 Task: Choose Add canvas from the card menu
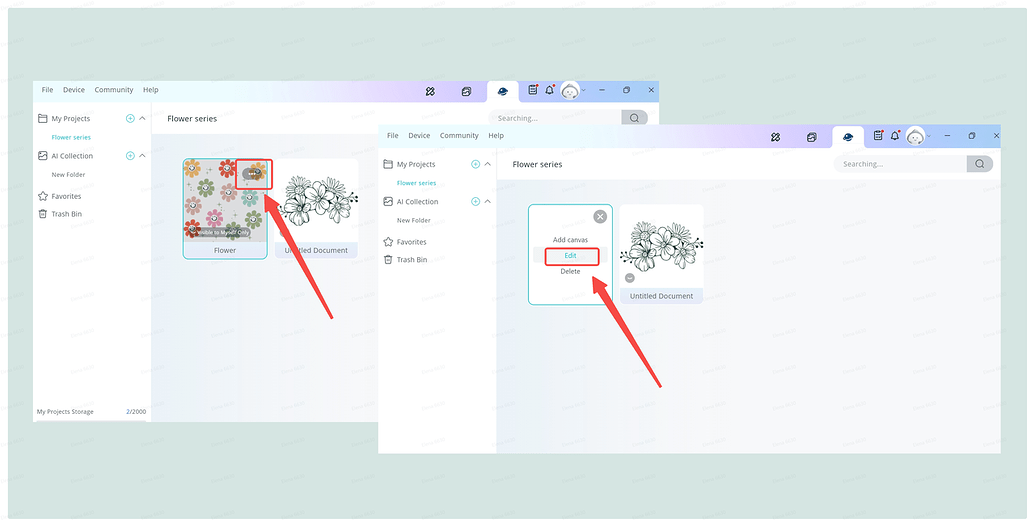tap(570, 240)
